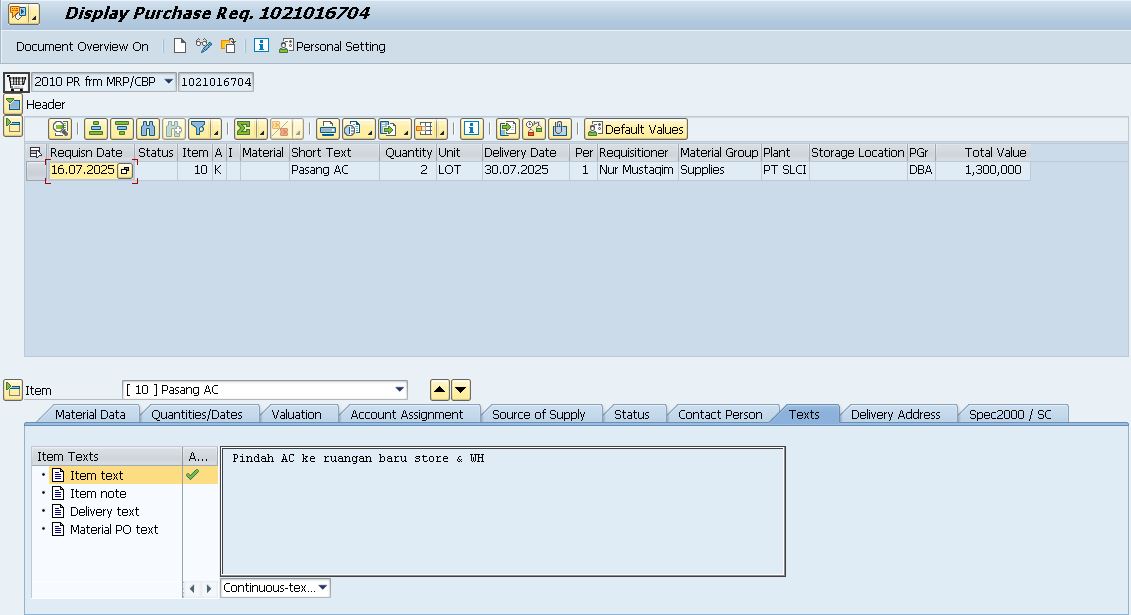This screenshot has width=1131, height=615.
Task: Click the Create new document icon
Action: pos(180,46)
